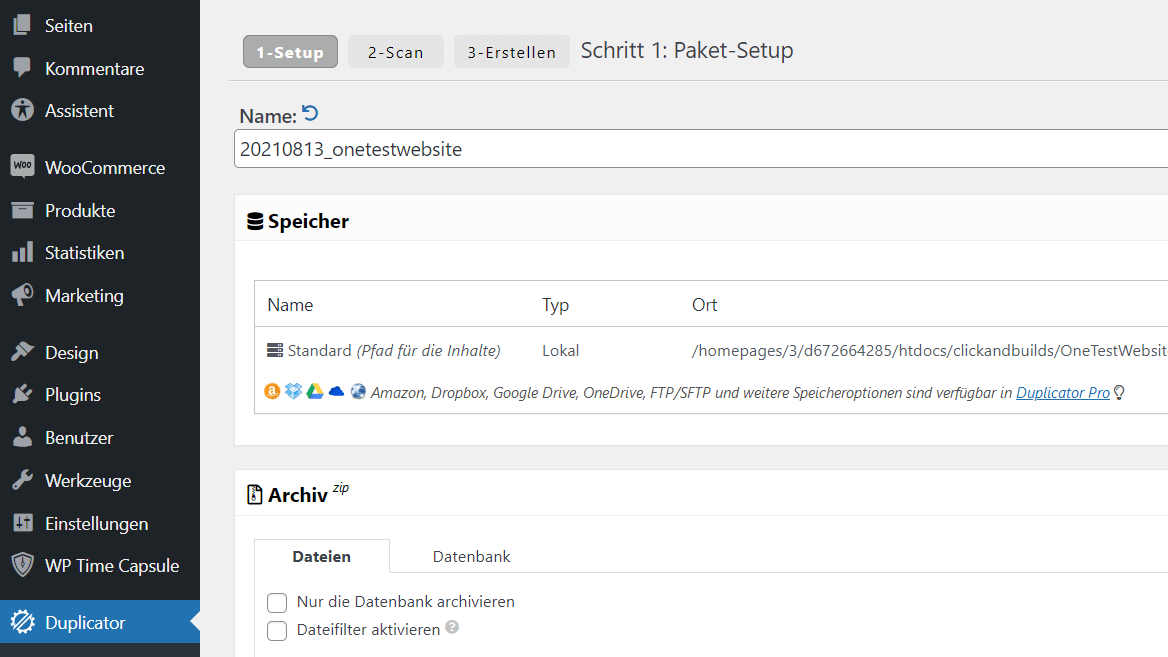Viewport: 1168px width, 657px height.
Task: Click the Plugins plug icon
Action: point(22,394)
